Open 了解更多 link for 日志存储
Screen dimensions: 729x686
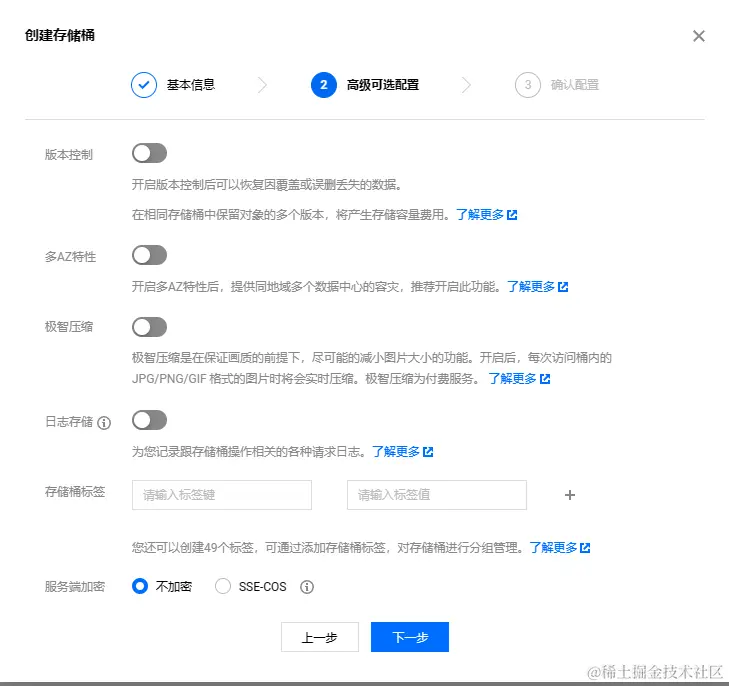tap(403, 452)
